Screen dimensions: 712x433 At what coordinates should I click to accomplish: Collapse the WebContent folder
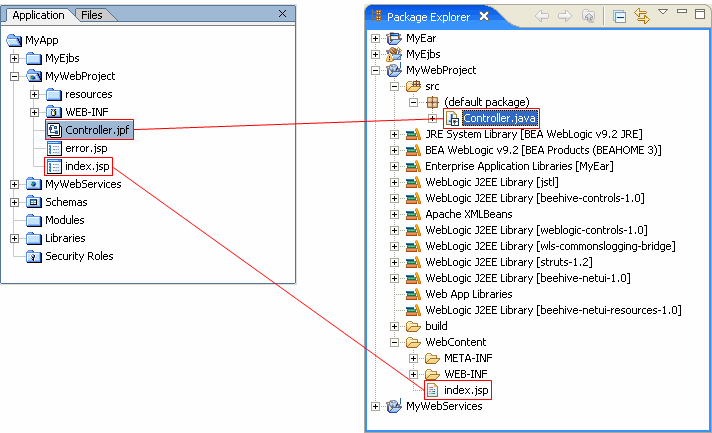394,342
